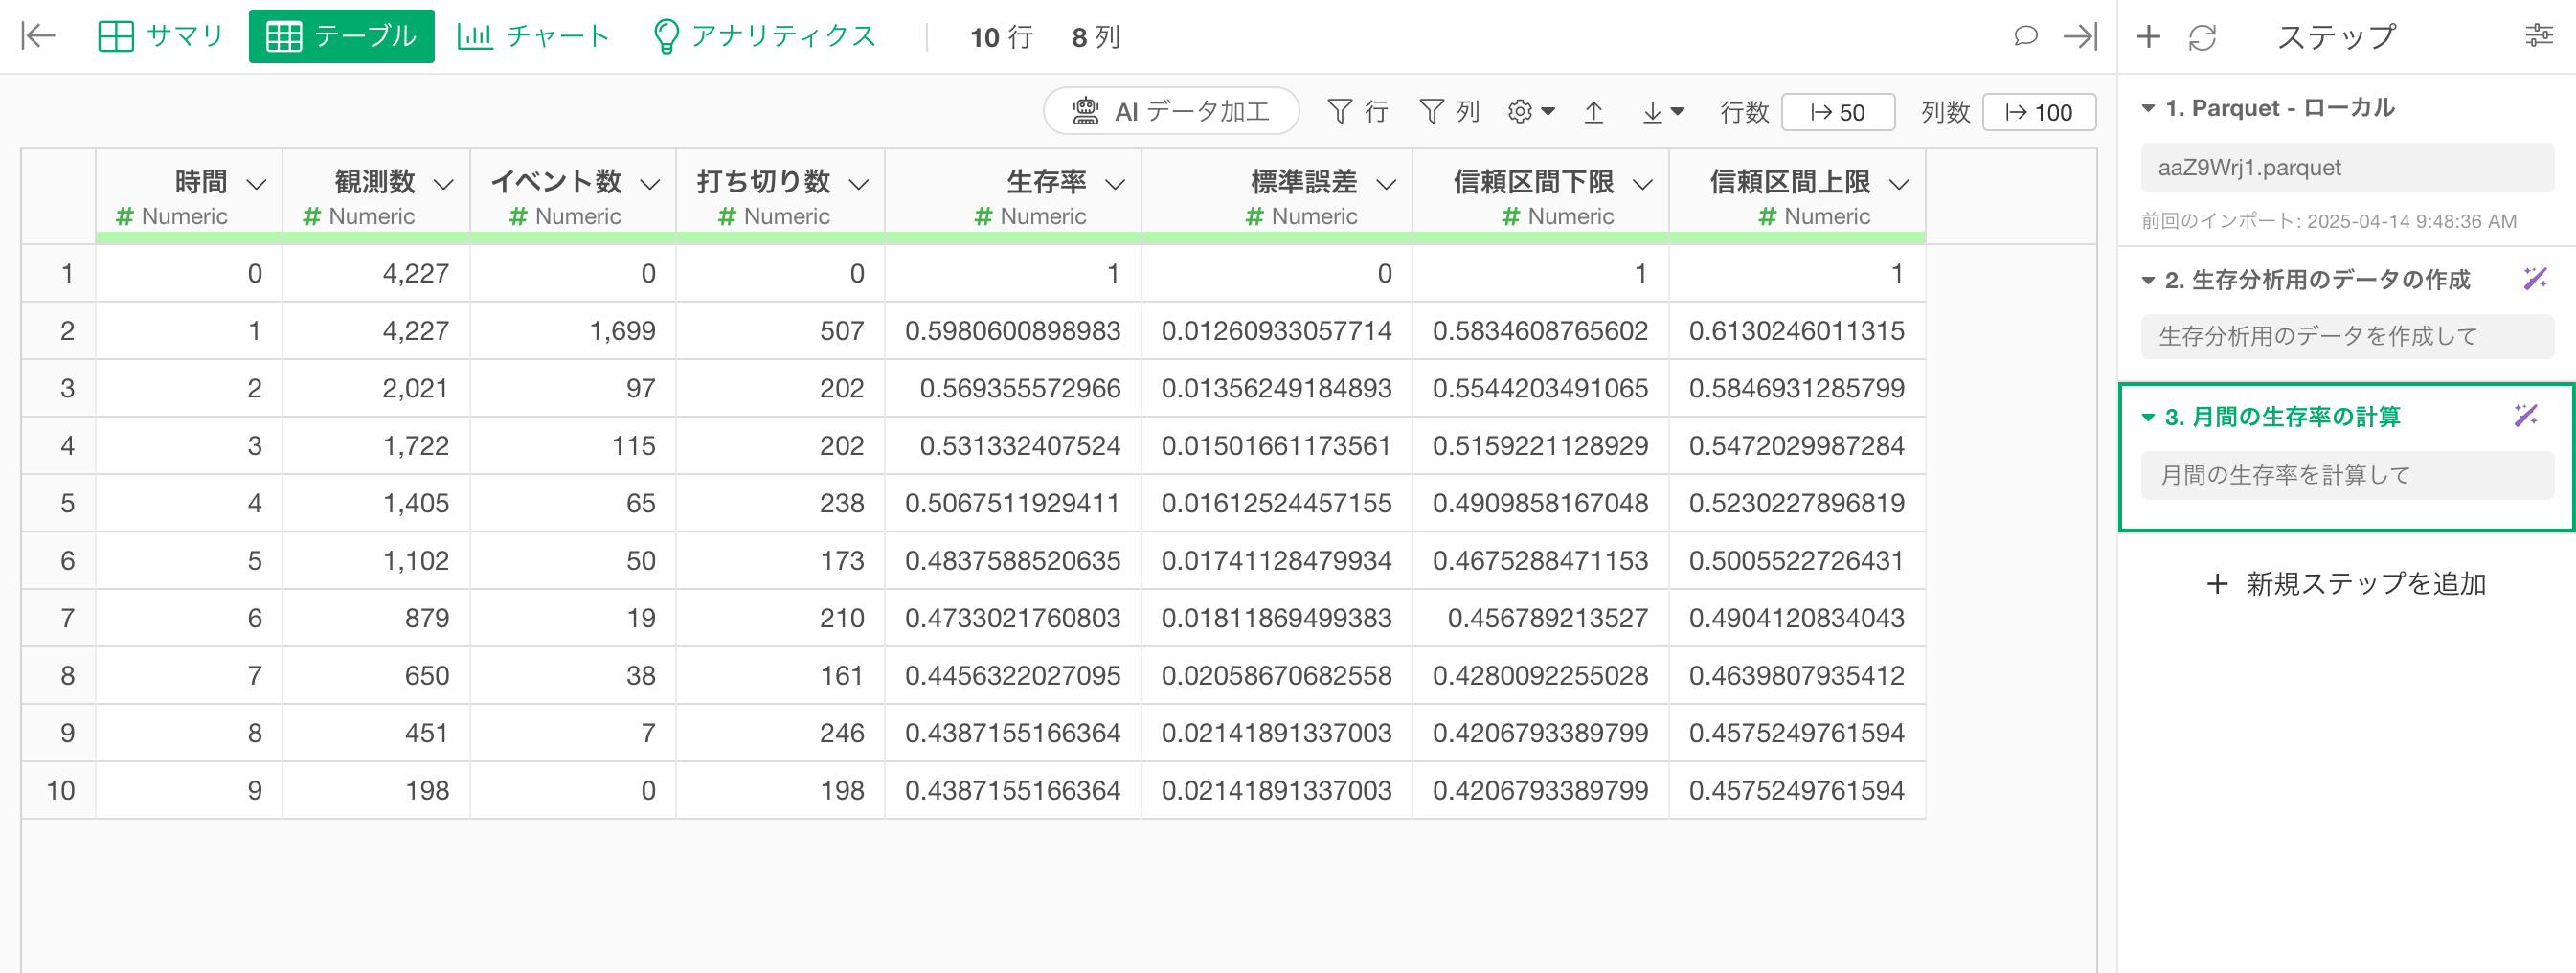Open the 時間 column menu chevron
Image resolution: width=2576 pixels, height=973 pixels.
coord(256,184)
